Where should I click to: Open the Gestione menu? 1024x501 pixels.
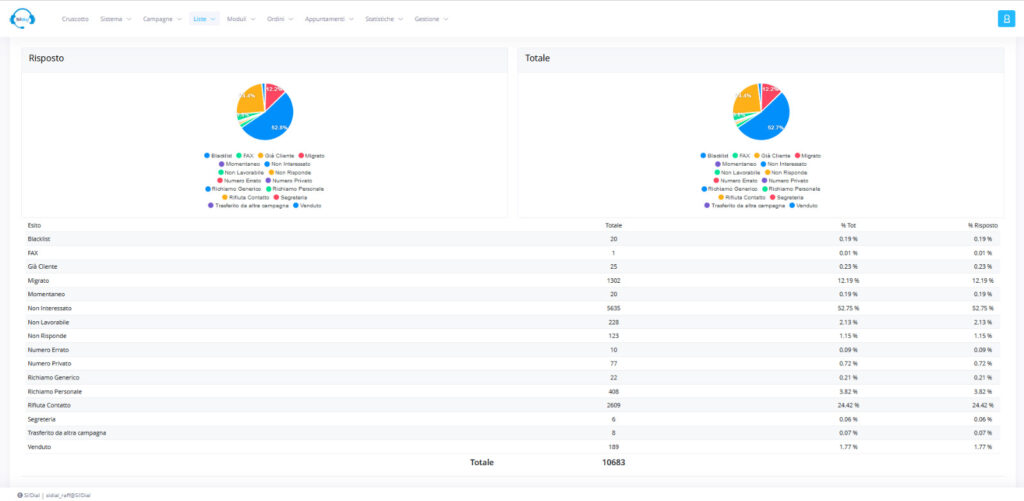pos(431,19)
